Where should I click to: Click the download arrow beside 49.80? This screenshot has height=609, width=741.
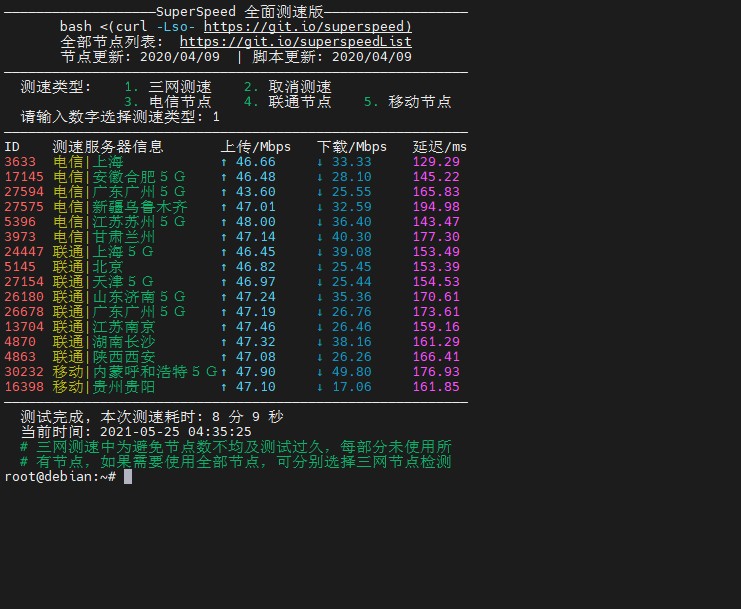point(320,372)
